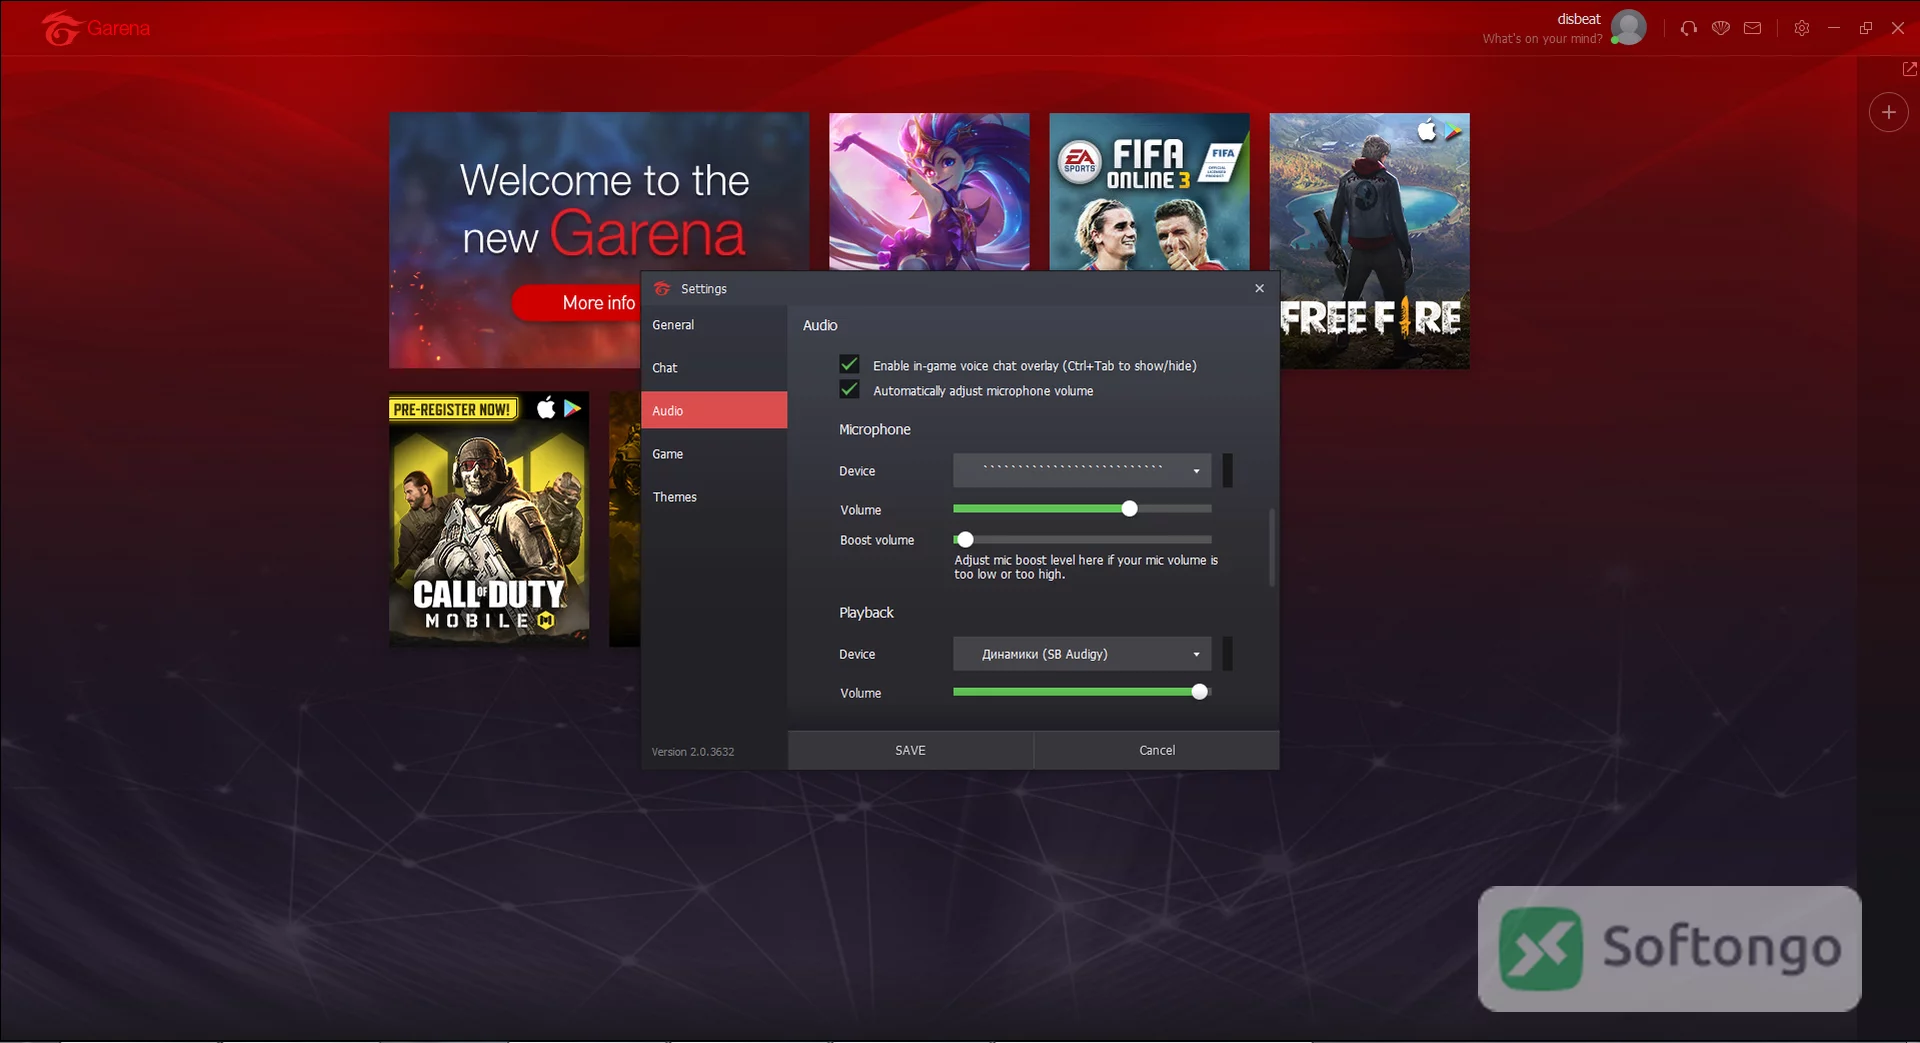Open the Themes settings tab

pyautogui.click(x=714, y=497)
